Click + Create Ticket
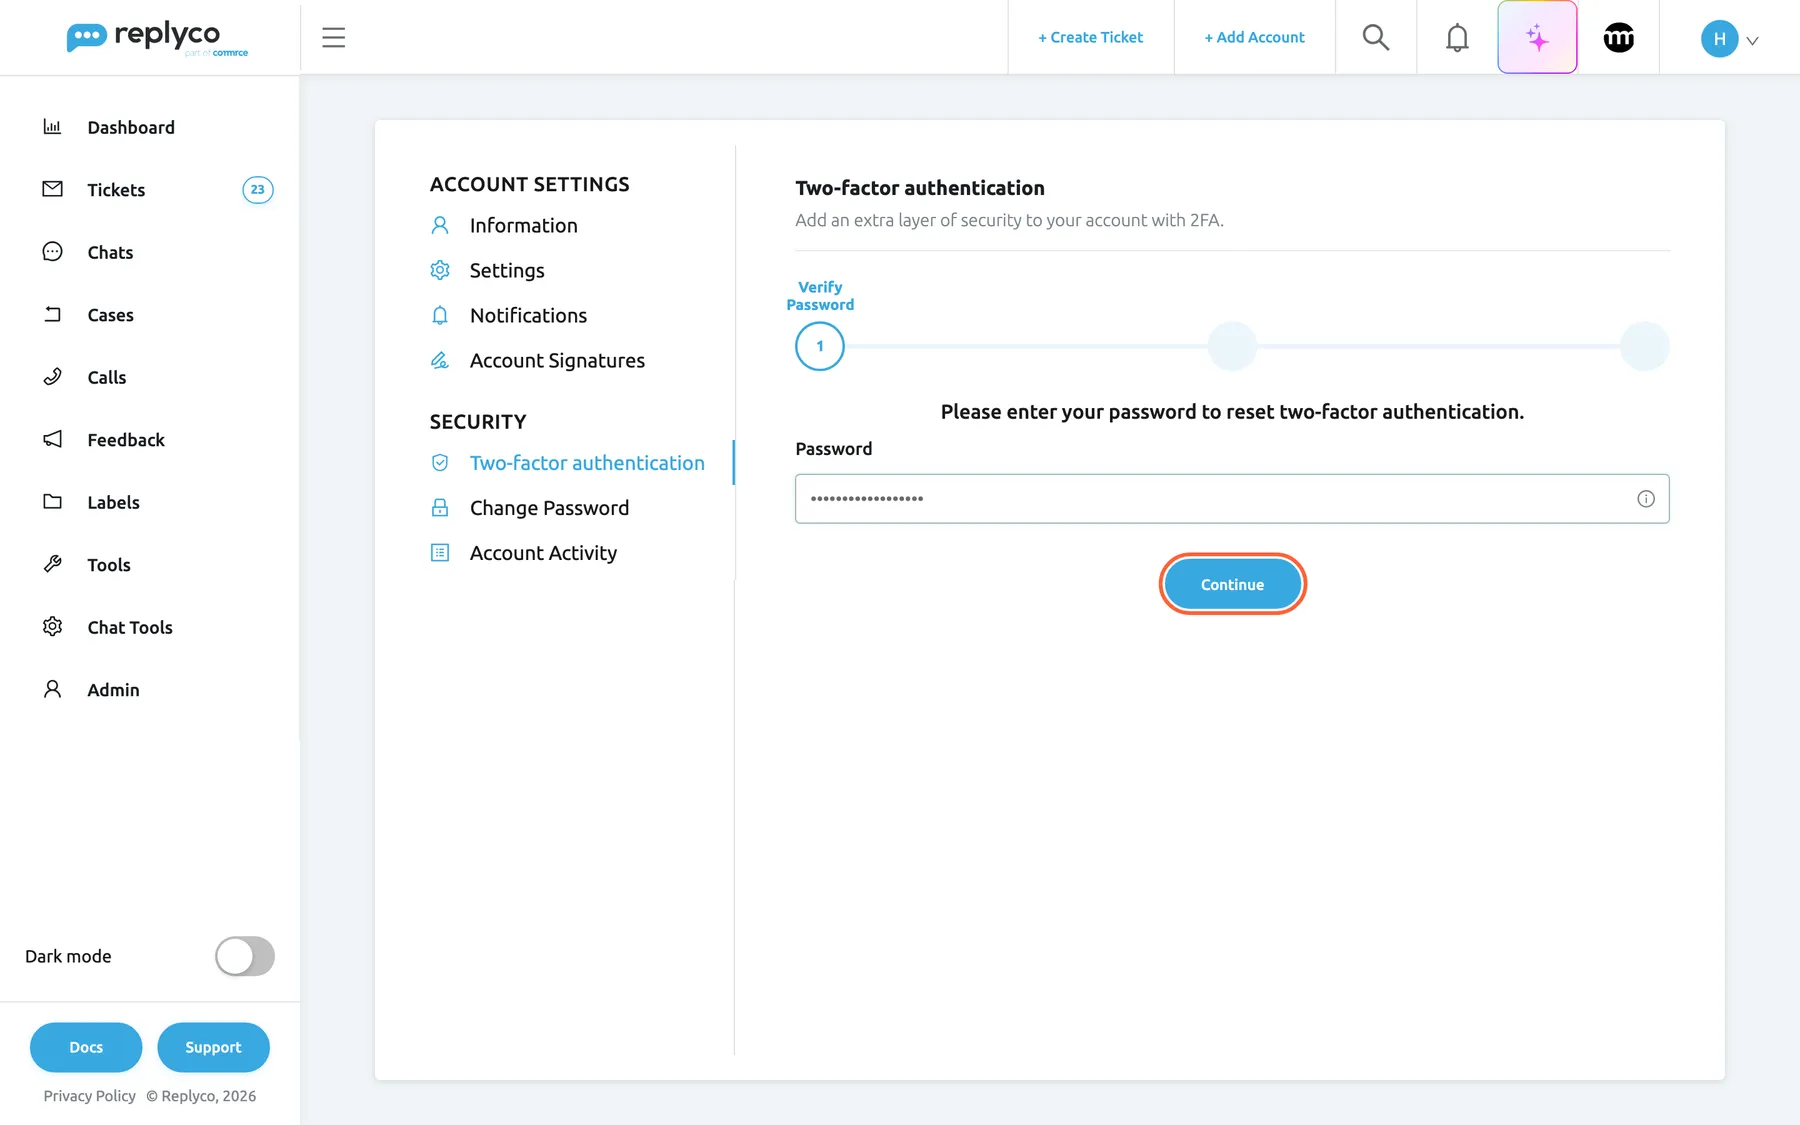 click(1090, 37)
